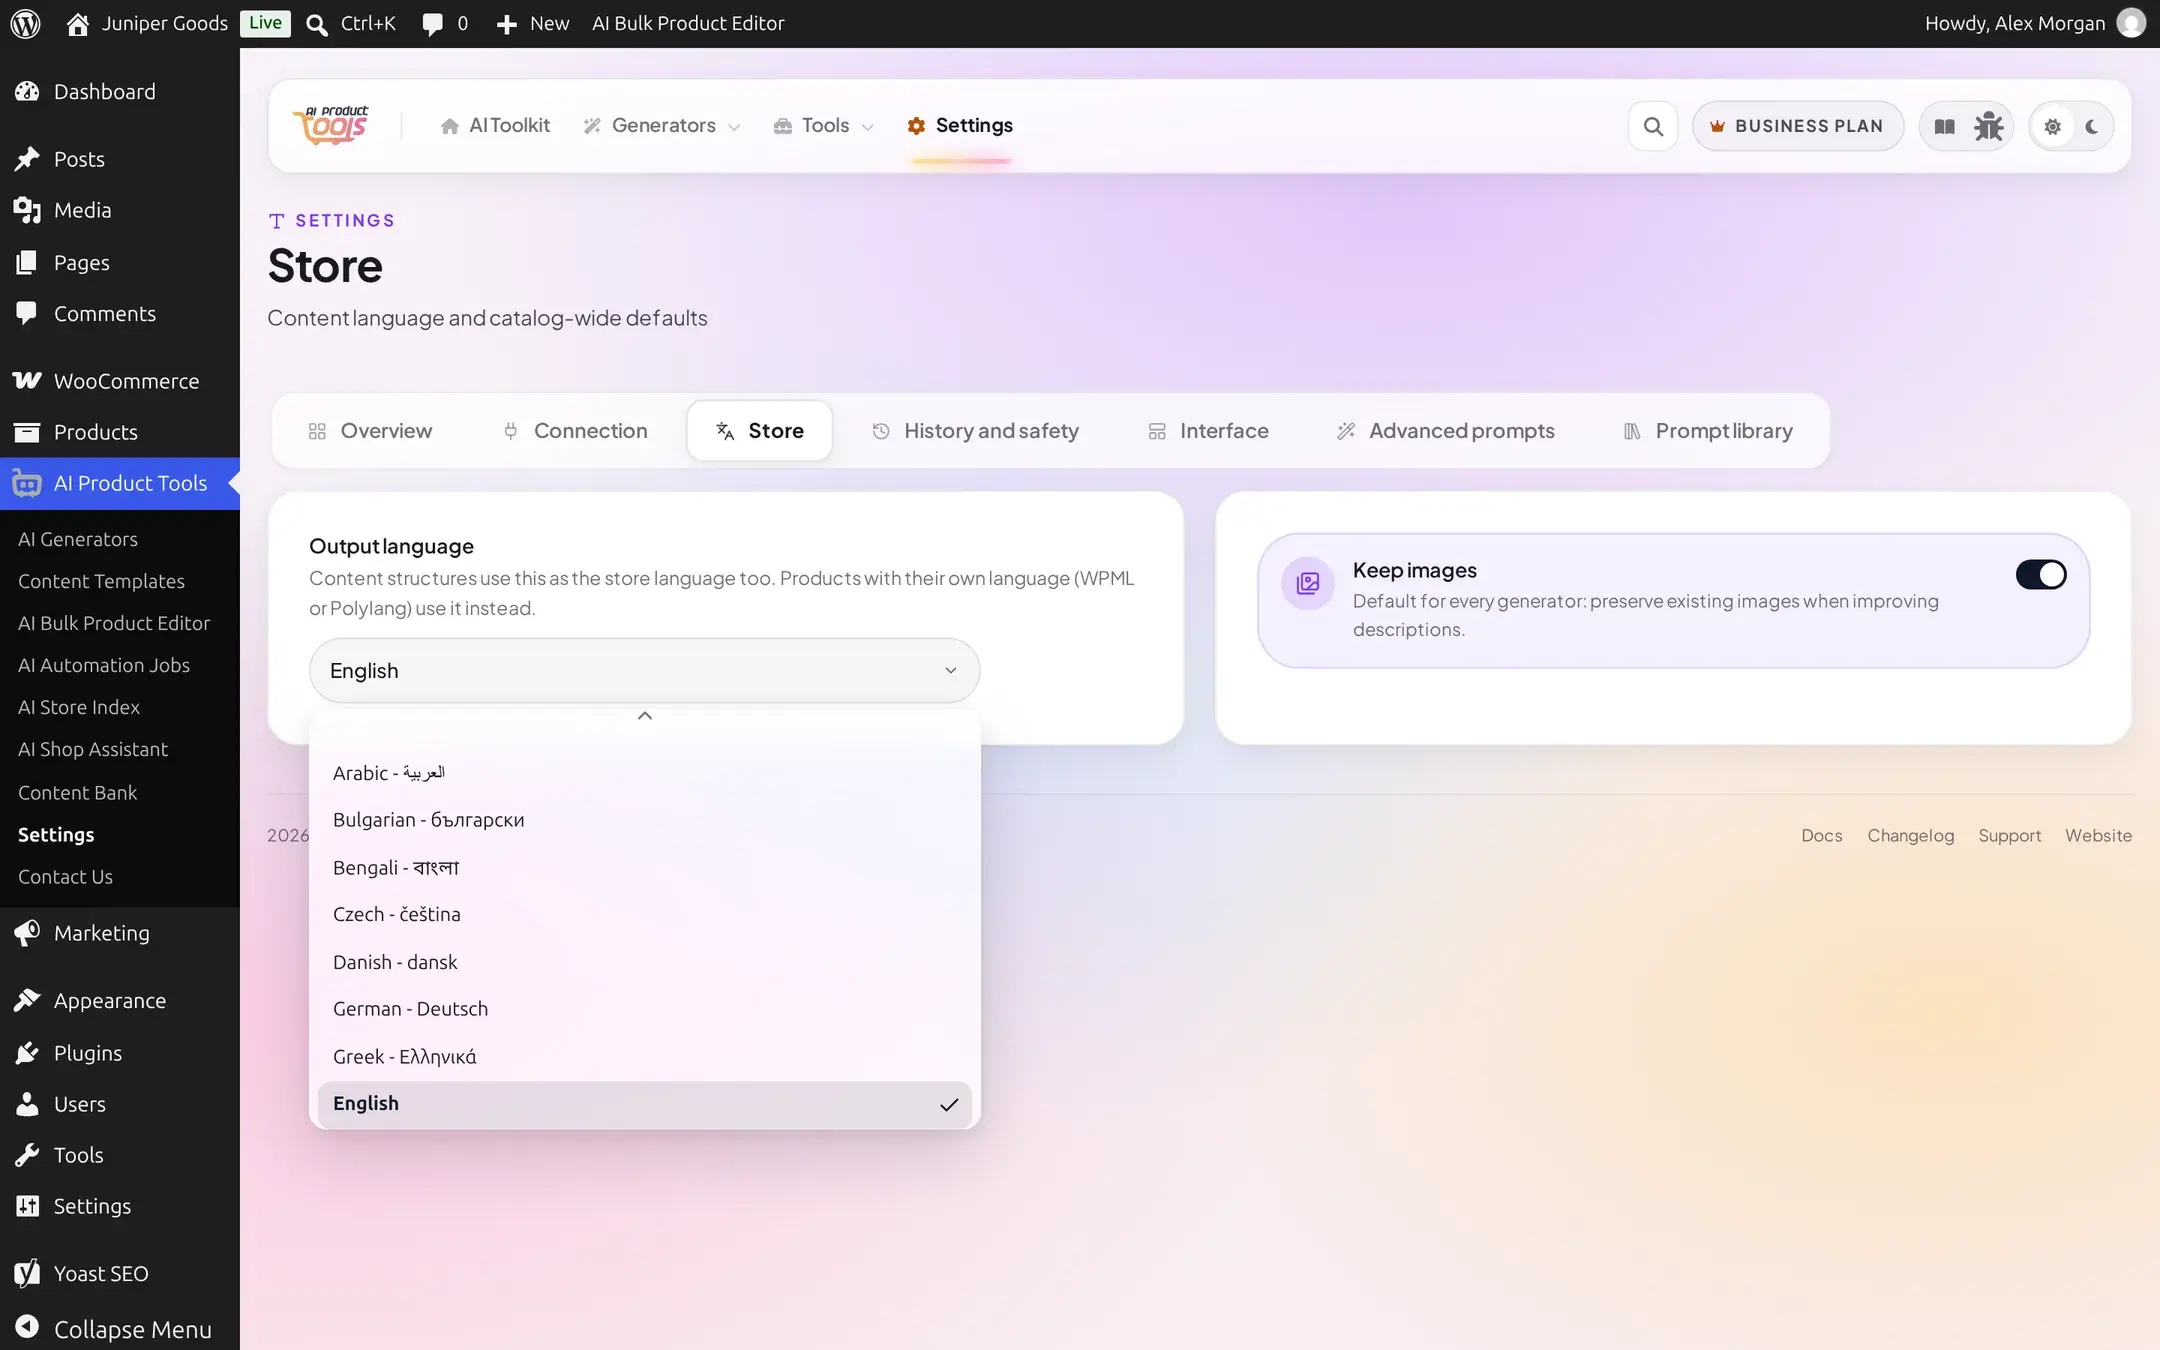Open the History and safety tab

[x=976, y=431]
